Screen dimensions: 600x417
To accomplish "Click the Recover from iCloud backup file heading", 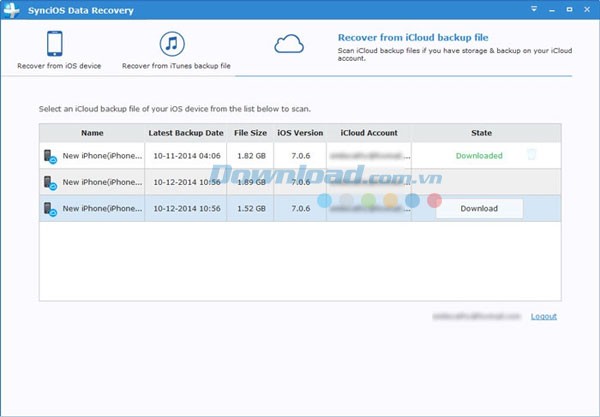I will (413, 37).
